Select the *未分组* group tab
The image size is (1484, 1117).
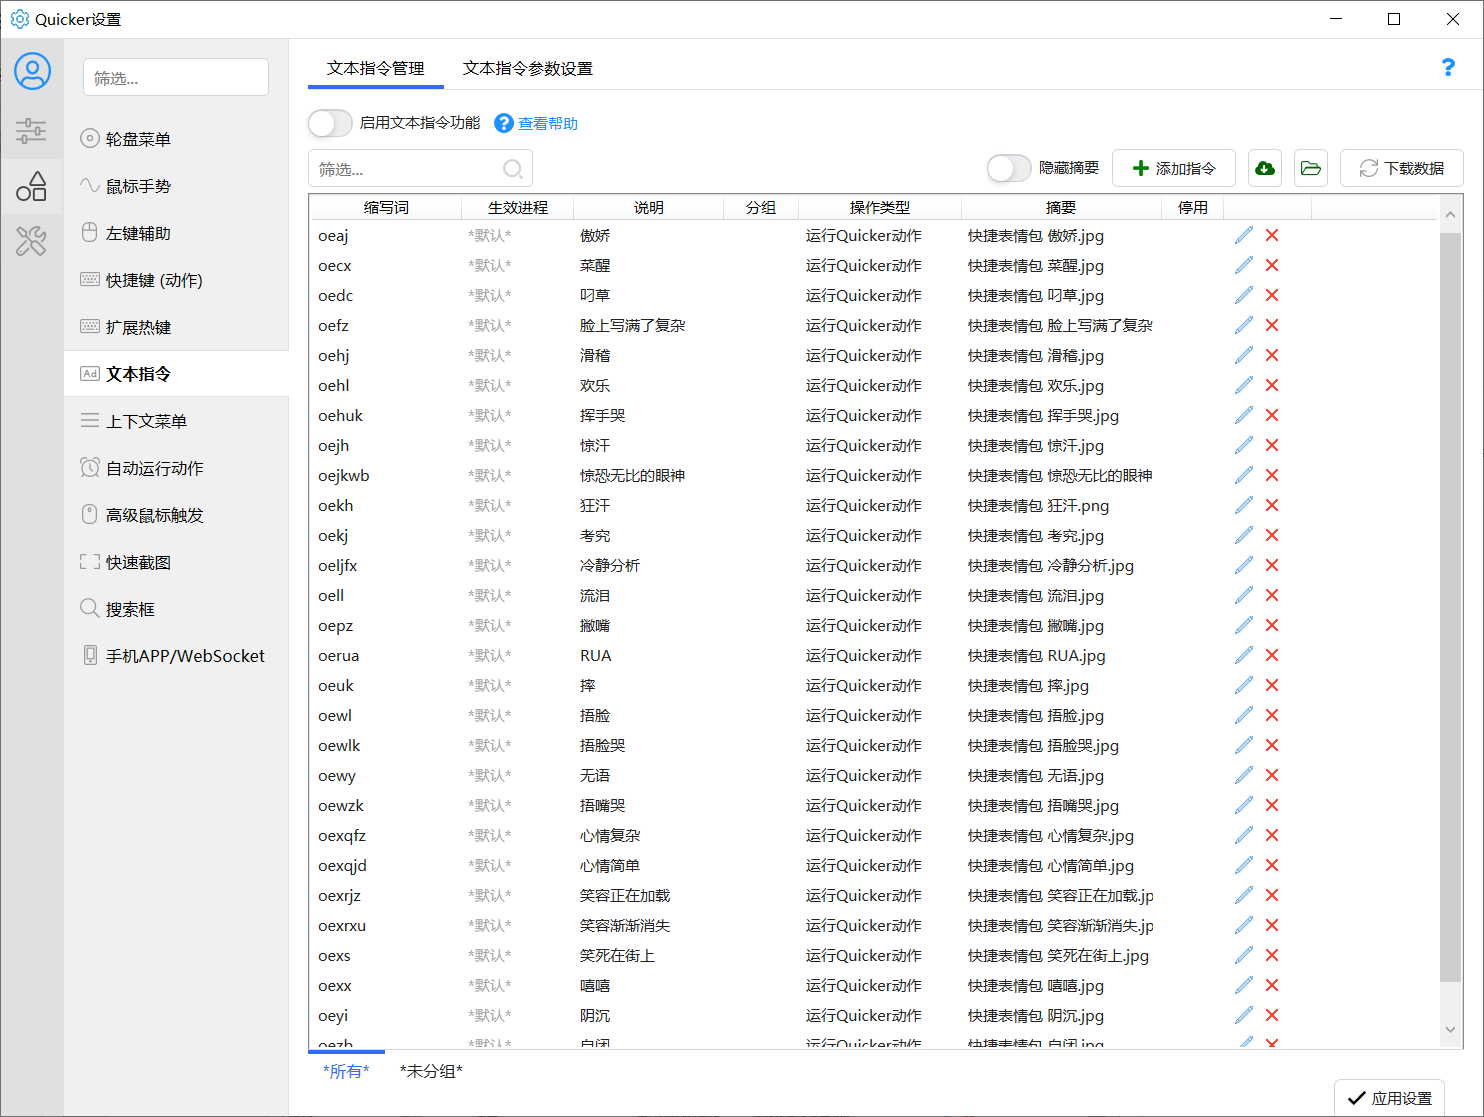coord(431,1071)
